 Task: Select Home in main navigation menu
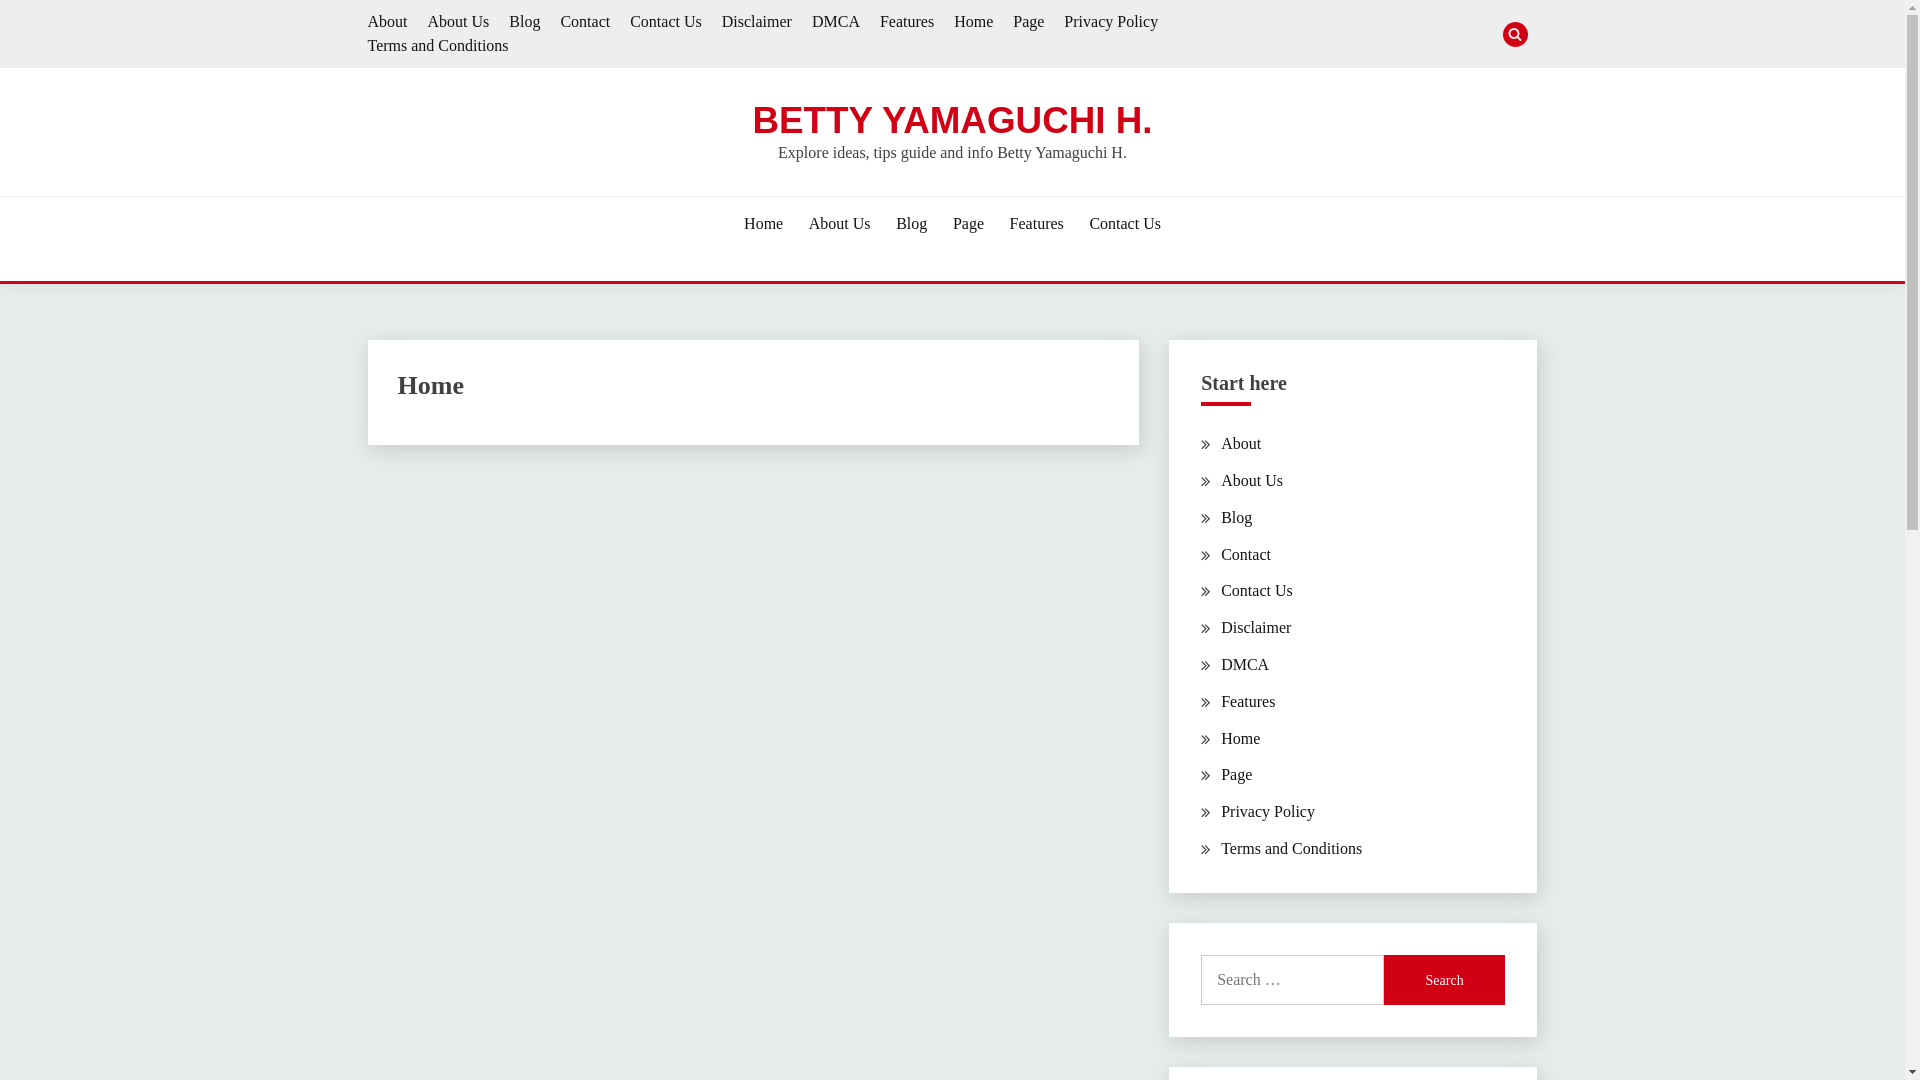tap(763, 224)
